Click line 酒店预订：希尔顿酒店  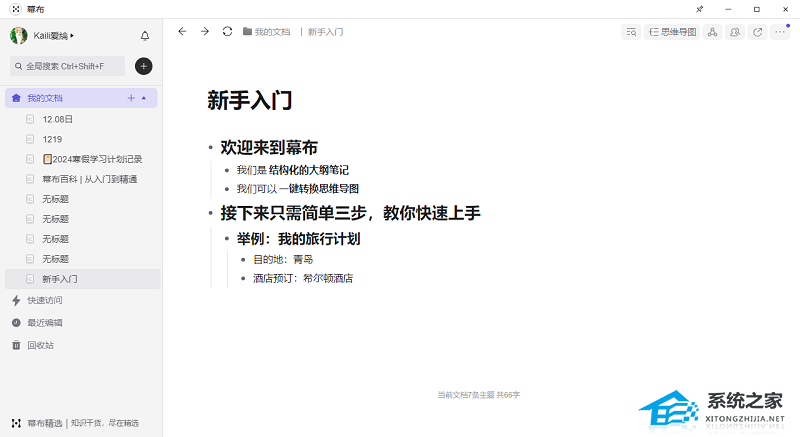coord(303,278)
